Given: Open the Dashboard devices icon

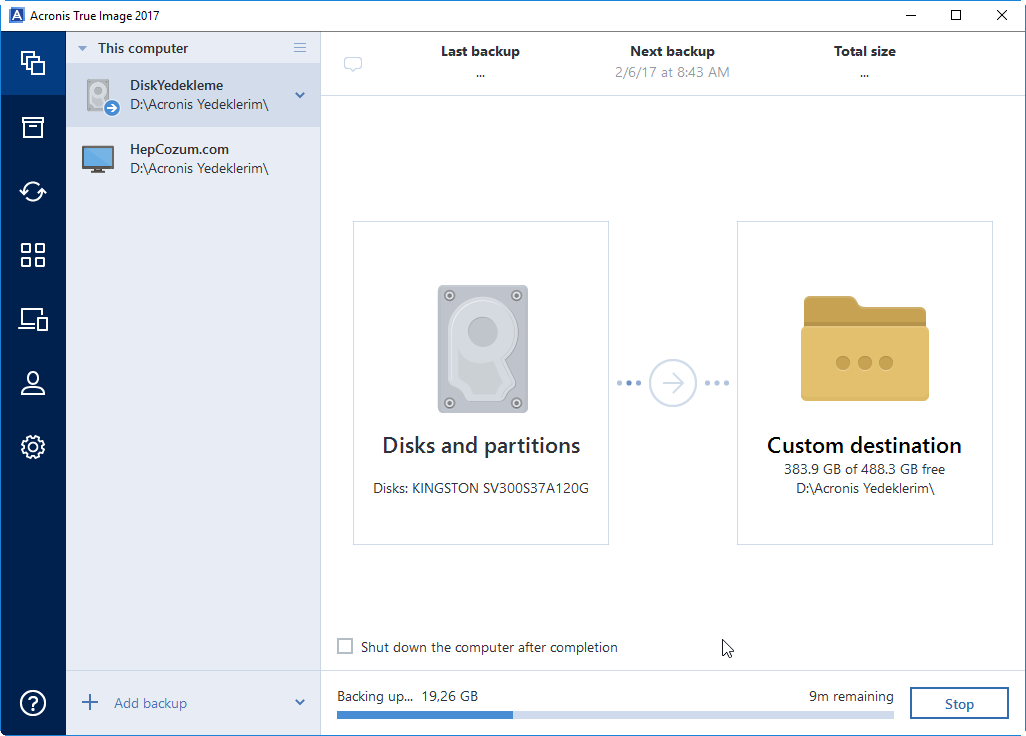Looking at the screenshot, I should point(33,319).
